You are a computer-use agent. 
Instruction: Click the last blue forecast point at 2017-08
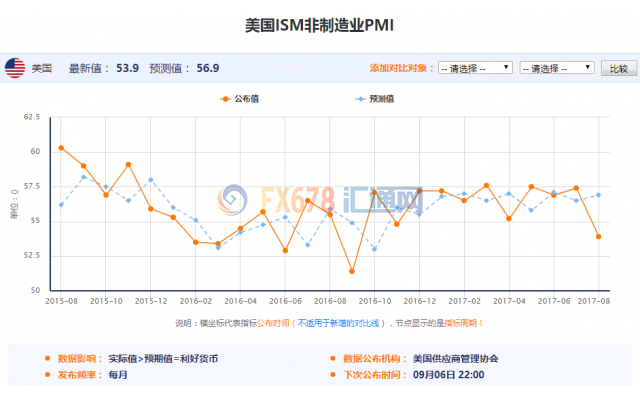599,195
